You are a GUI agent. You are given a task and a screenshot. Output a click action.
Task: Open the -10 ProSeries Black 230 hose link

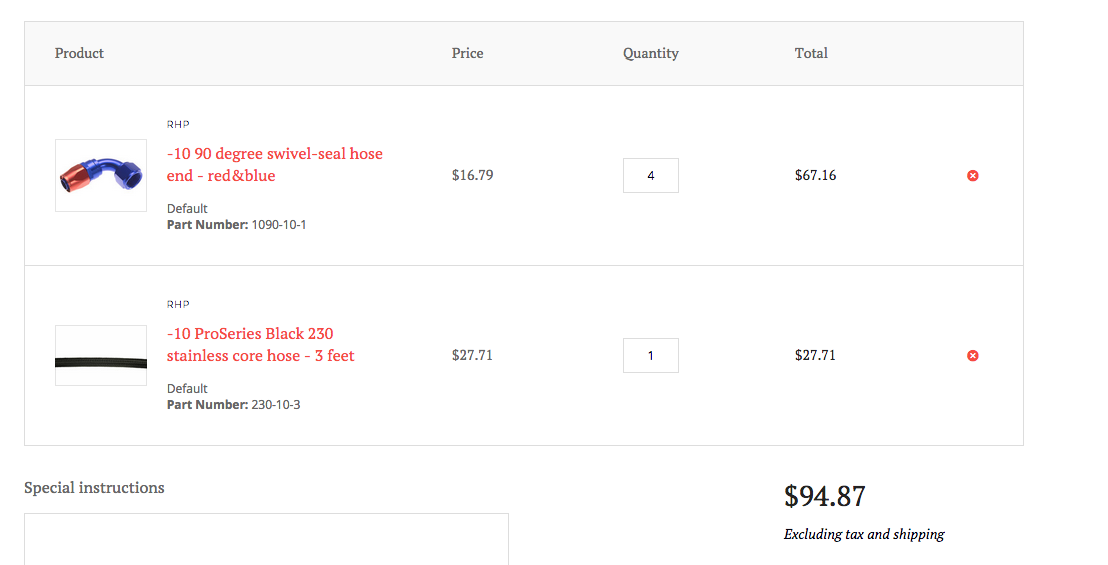[260, 345]
